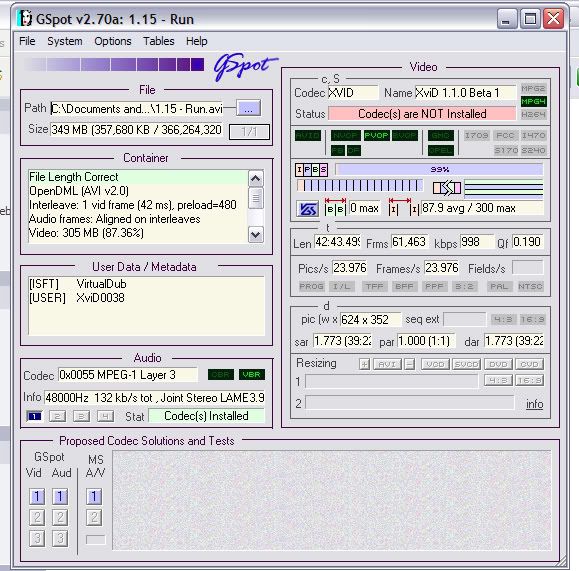Click the "[USER] XviD0038" metadata entry
The height and width of the screenshot is (571, 579).
click(x=77, y=298)
